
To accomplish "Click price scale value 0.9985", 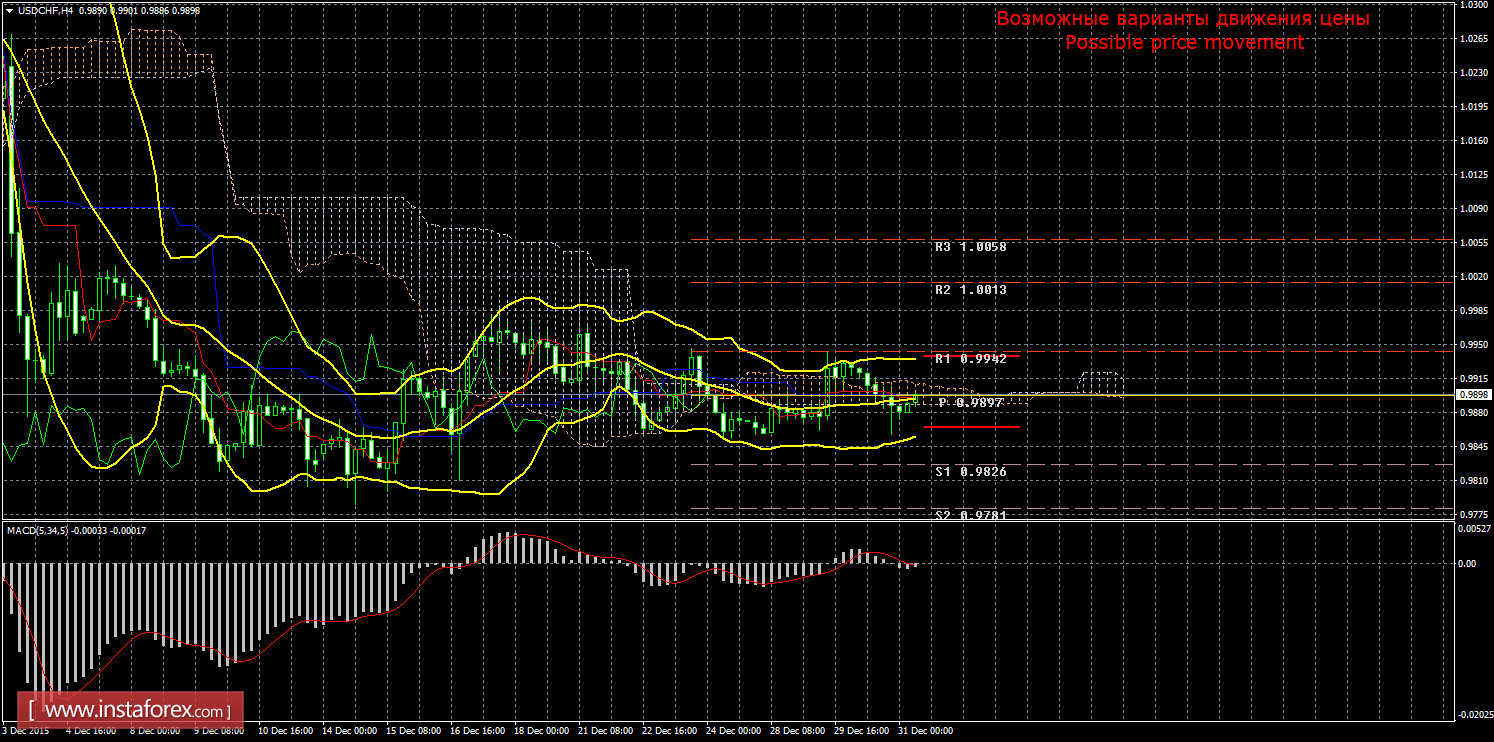I will 1474,310.
